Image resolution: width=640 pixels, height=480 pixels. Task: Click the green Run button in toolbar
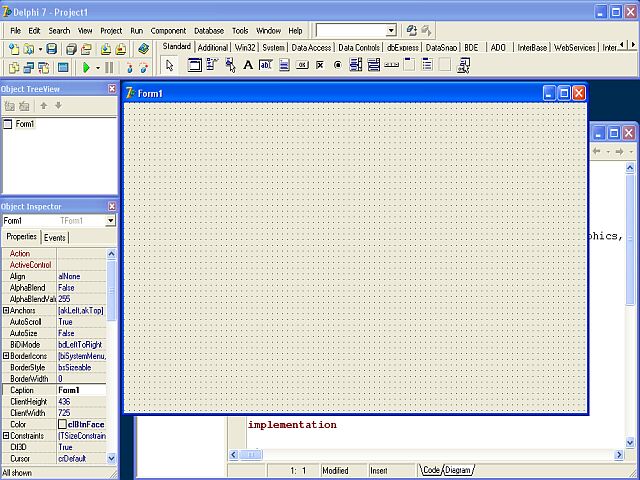[x=86, y=67]
